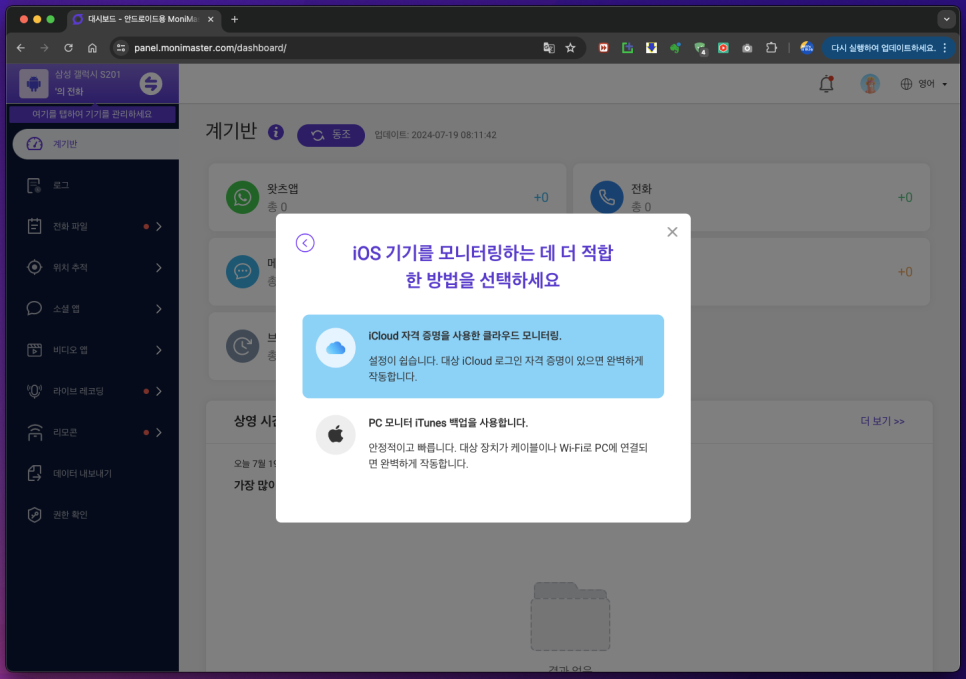Viewport: 966px width, 679px height.
Task: Open 전화 파일 sidebar section
Action: [x=92, y=226]
